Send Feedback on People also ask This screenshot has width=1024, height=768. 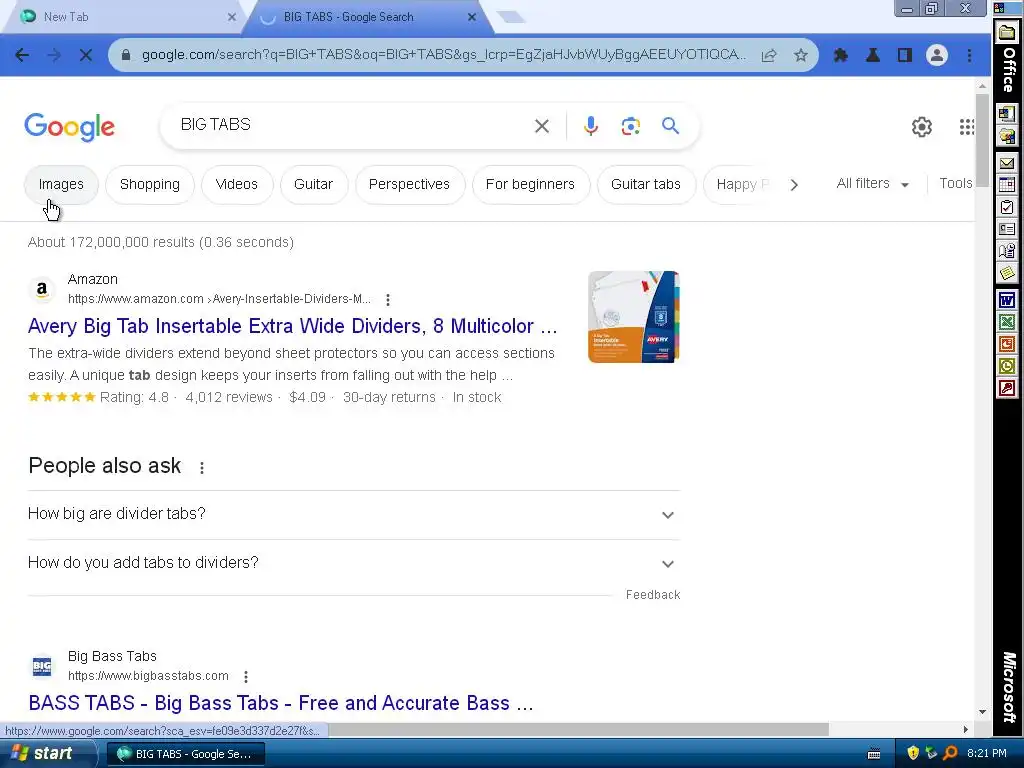(653, 595)
